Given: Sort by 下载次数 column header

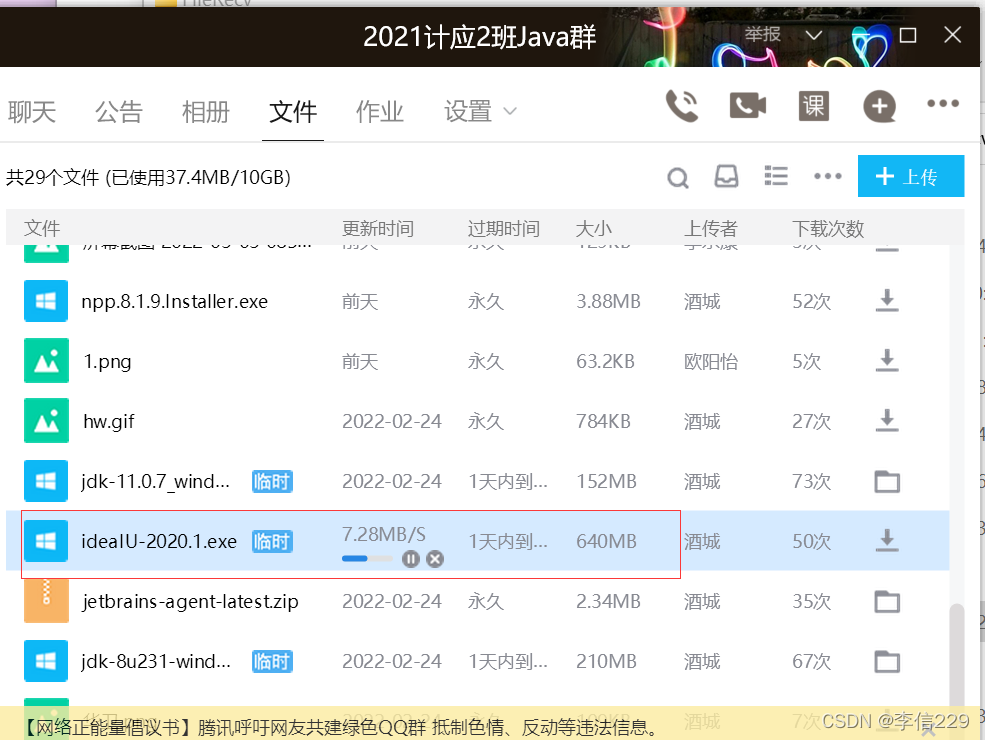Looking at the screenshot, I should pyautogui.click(x=828, y=229).
